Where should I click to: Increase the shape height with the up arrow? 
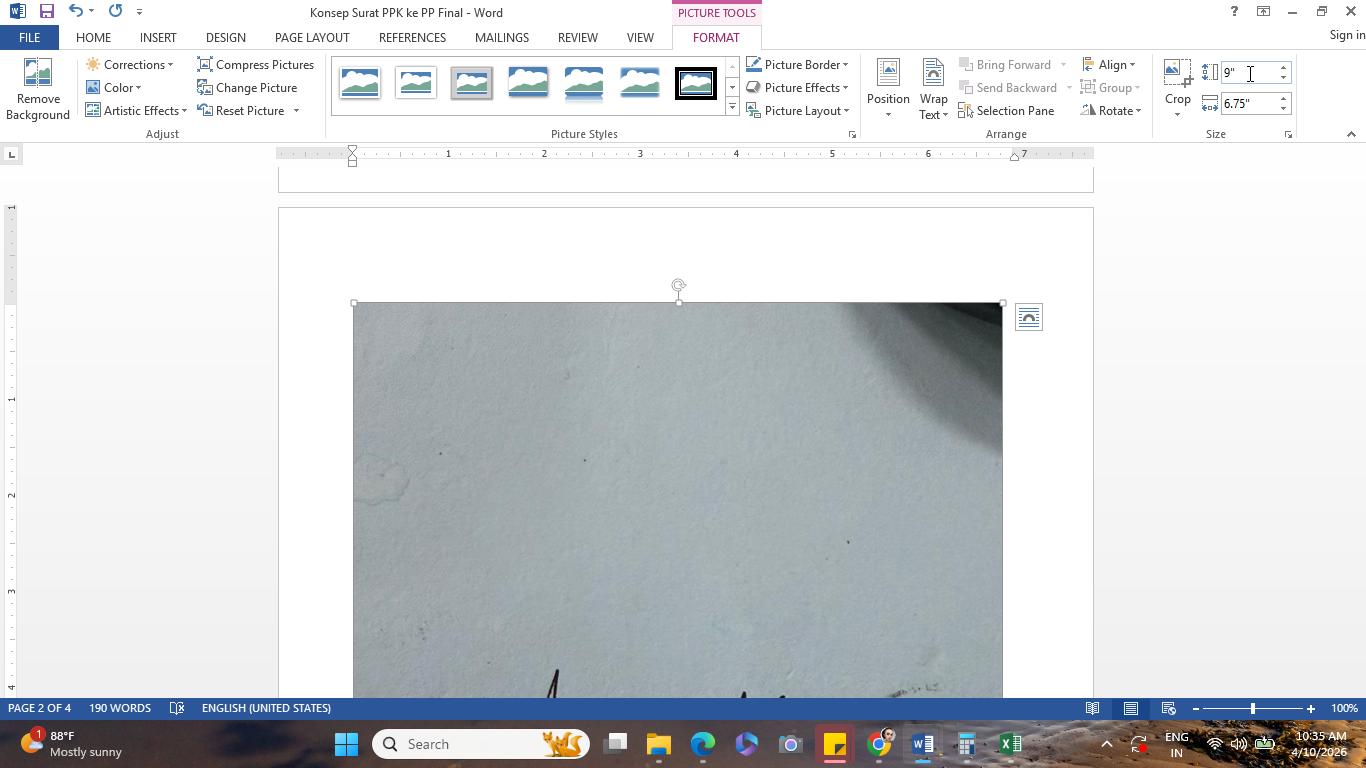coord(1284,68)
